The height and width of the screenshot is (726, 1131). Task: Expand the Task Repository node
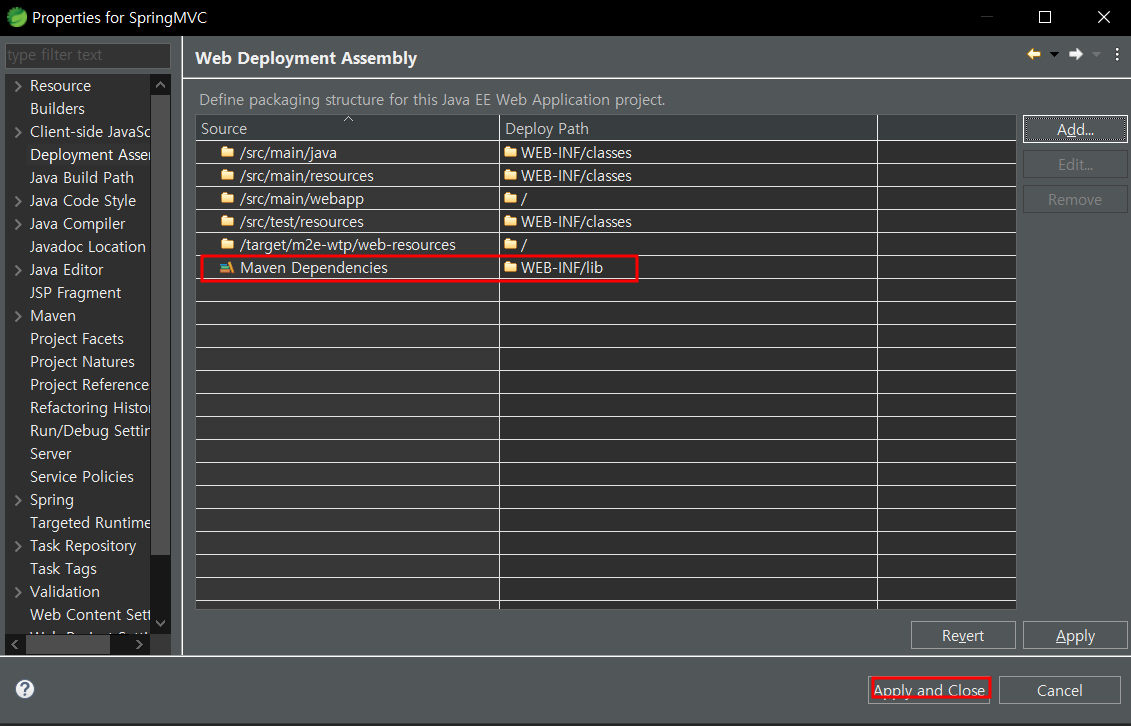coord(18,546)
